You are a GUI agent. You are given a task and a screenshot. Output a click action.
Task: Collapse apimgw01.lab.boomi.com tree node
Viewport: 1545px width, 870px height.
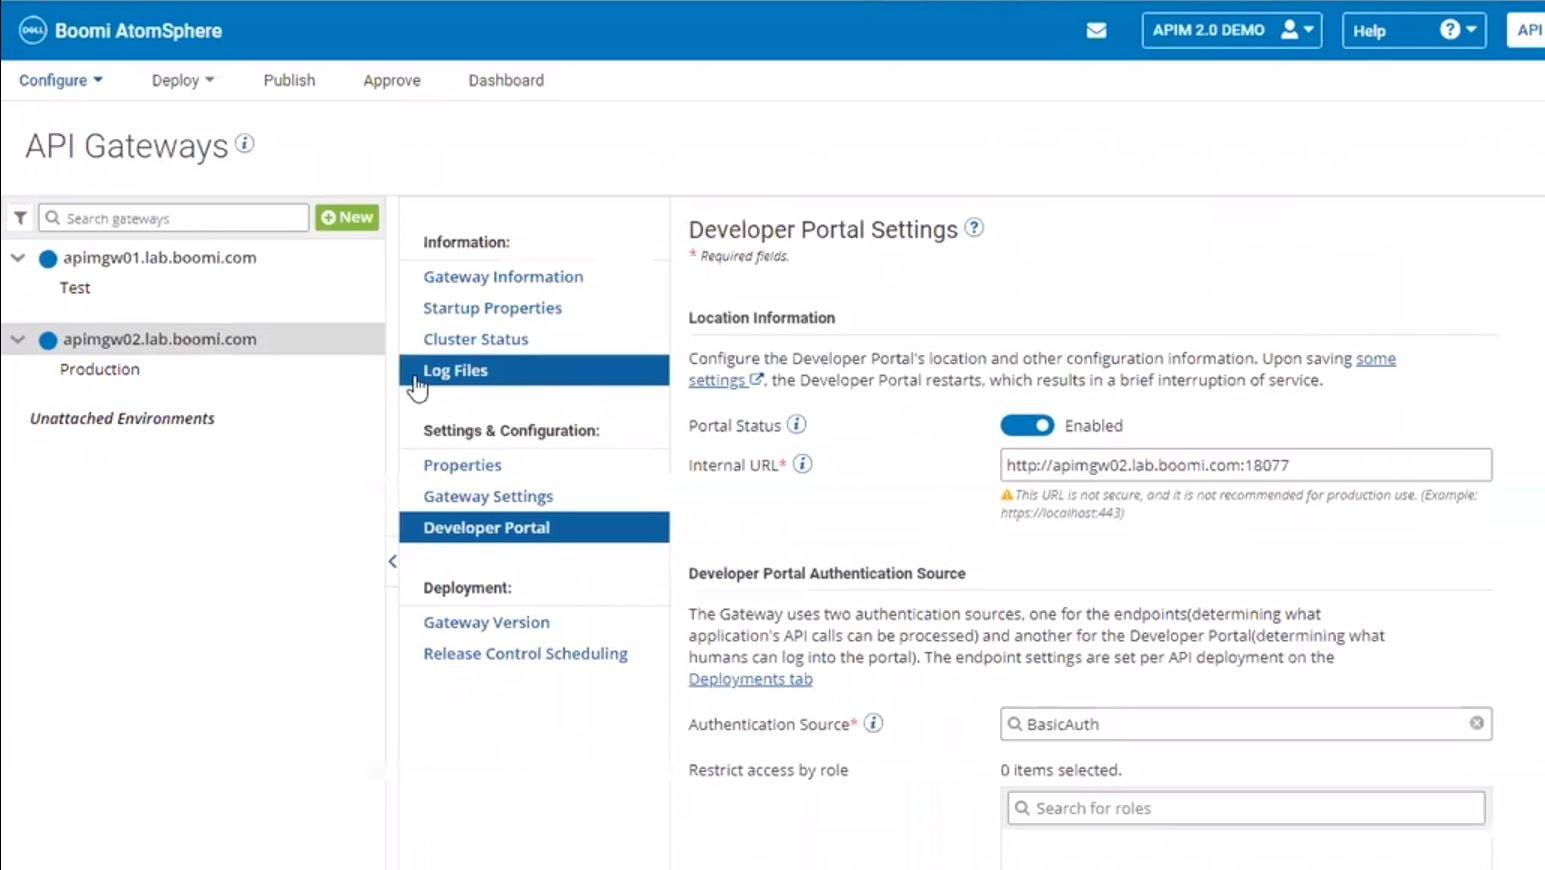(18, 258)
